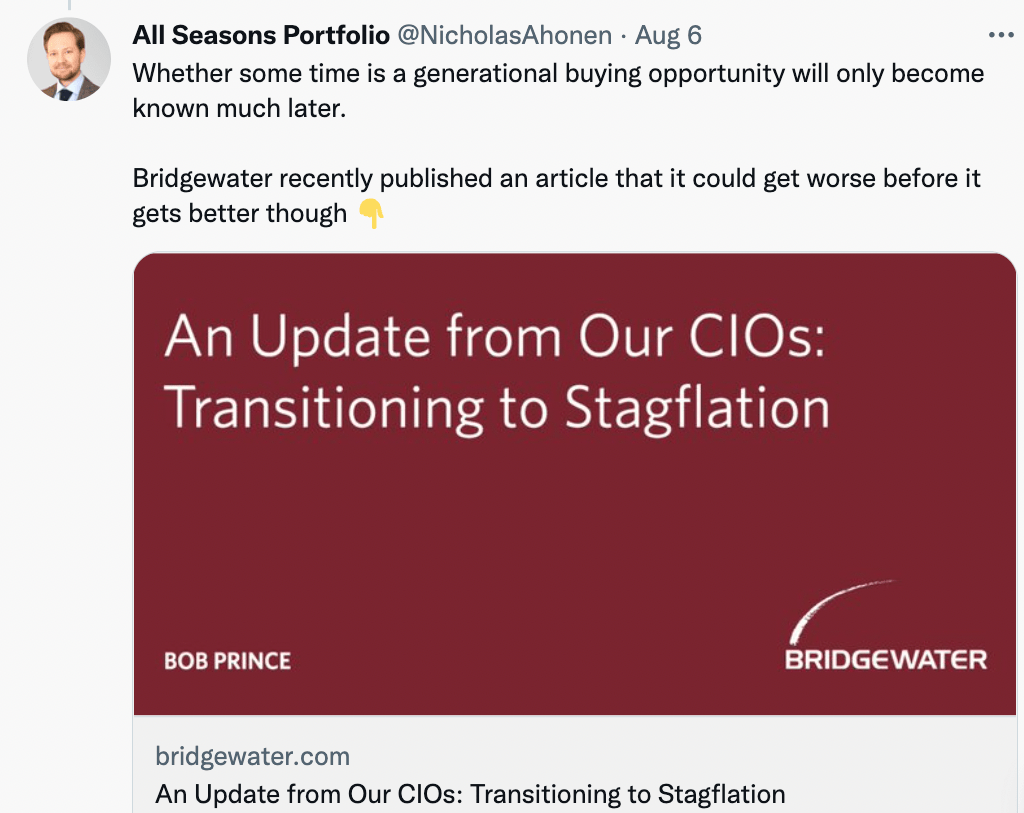Screen dimensions: 1024x813
Task: Open link title Transitioning to Stagflation text
Action: pos(470,795)
